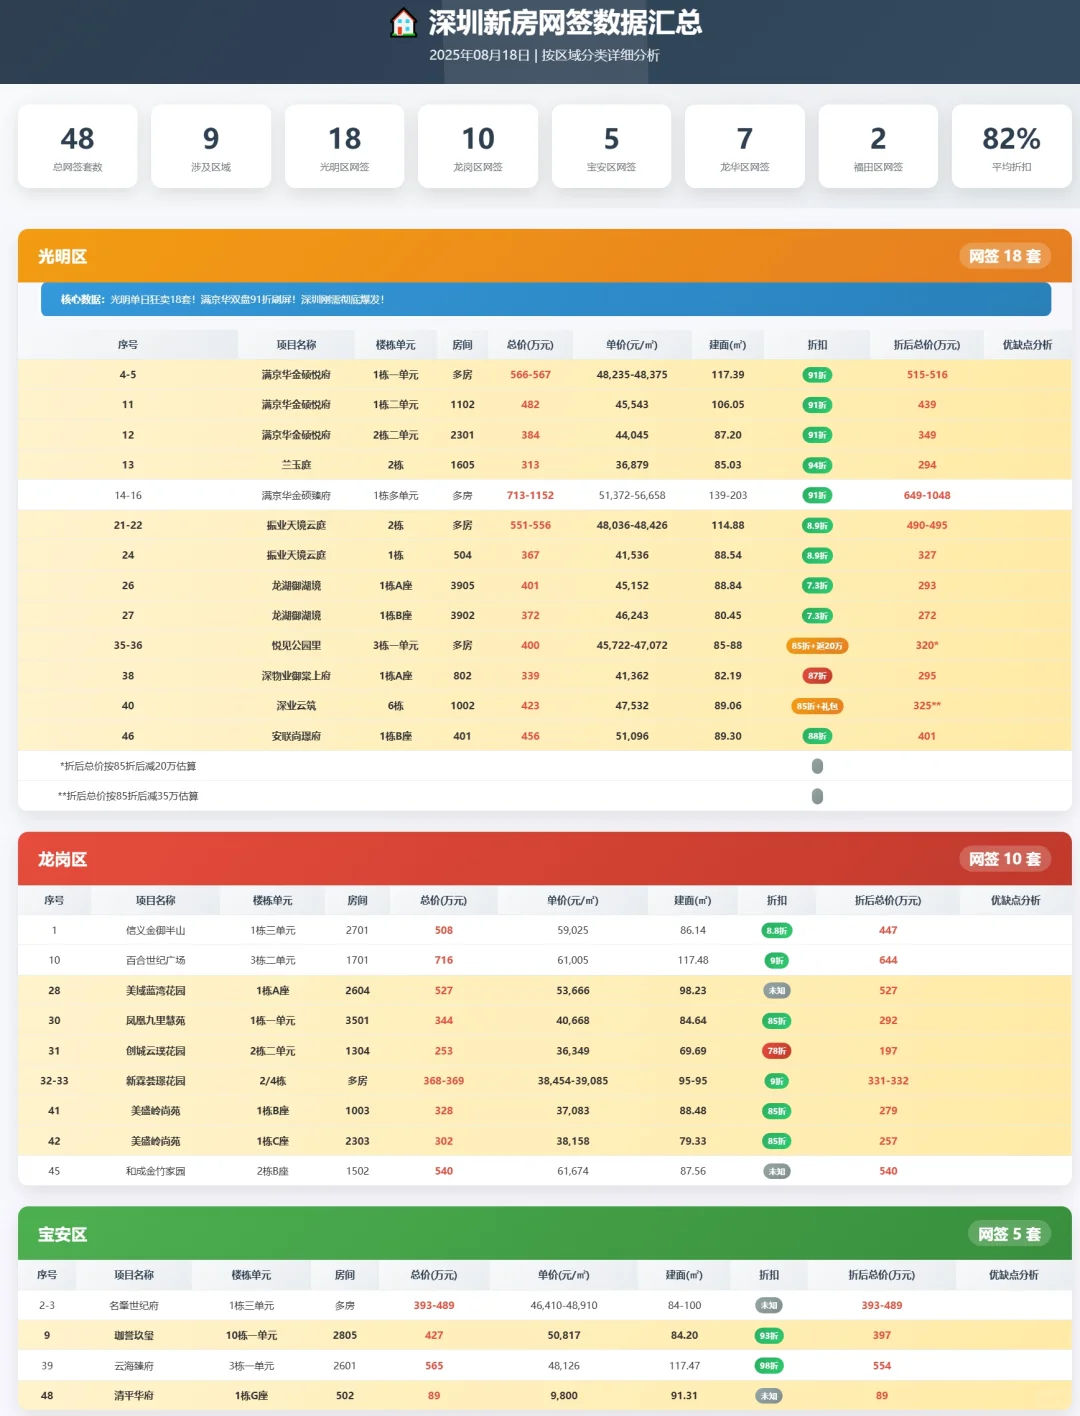
Task: Click the 85折 badge in row 42
Action: click(777, 1141)
